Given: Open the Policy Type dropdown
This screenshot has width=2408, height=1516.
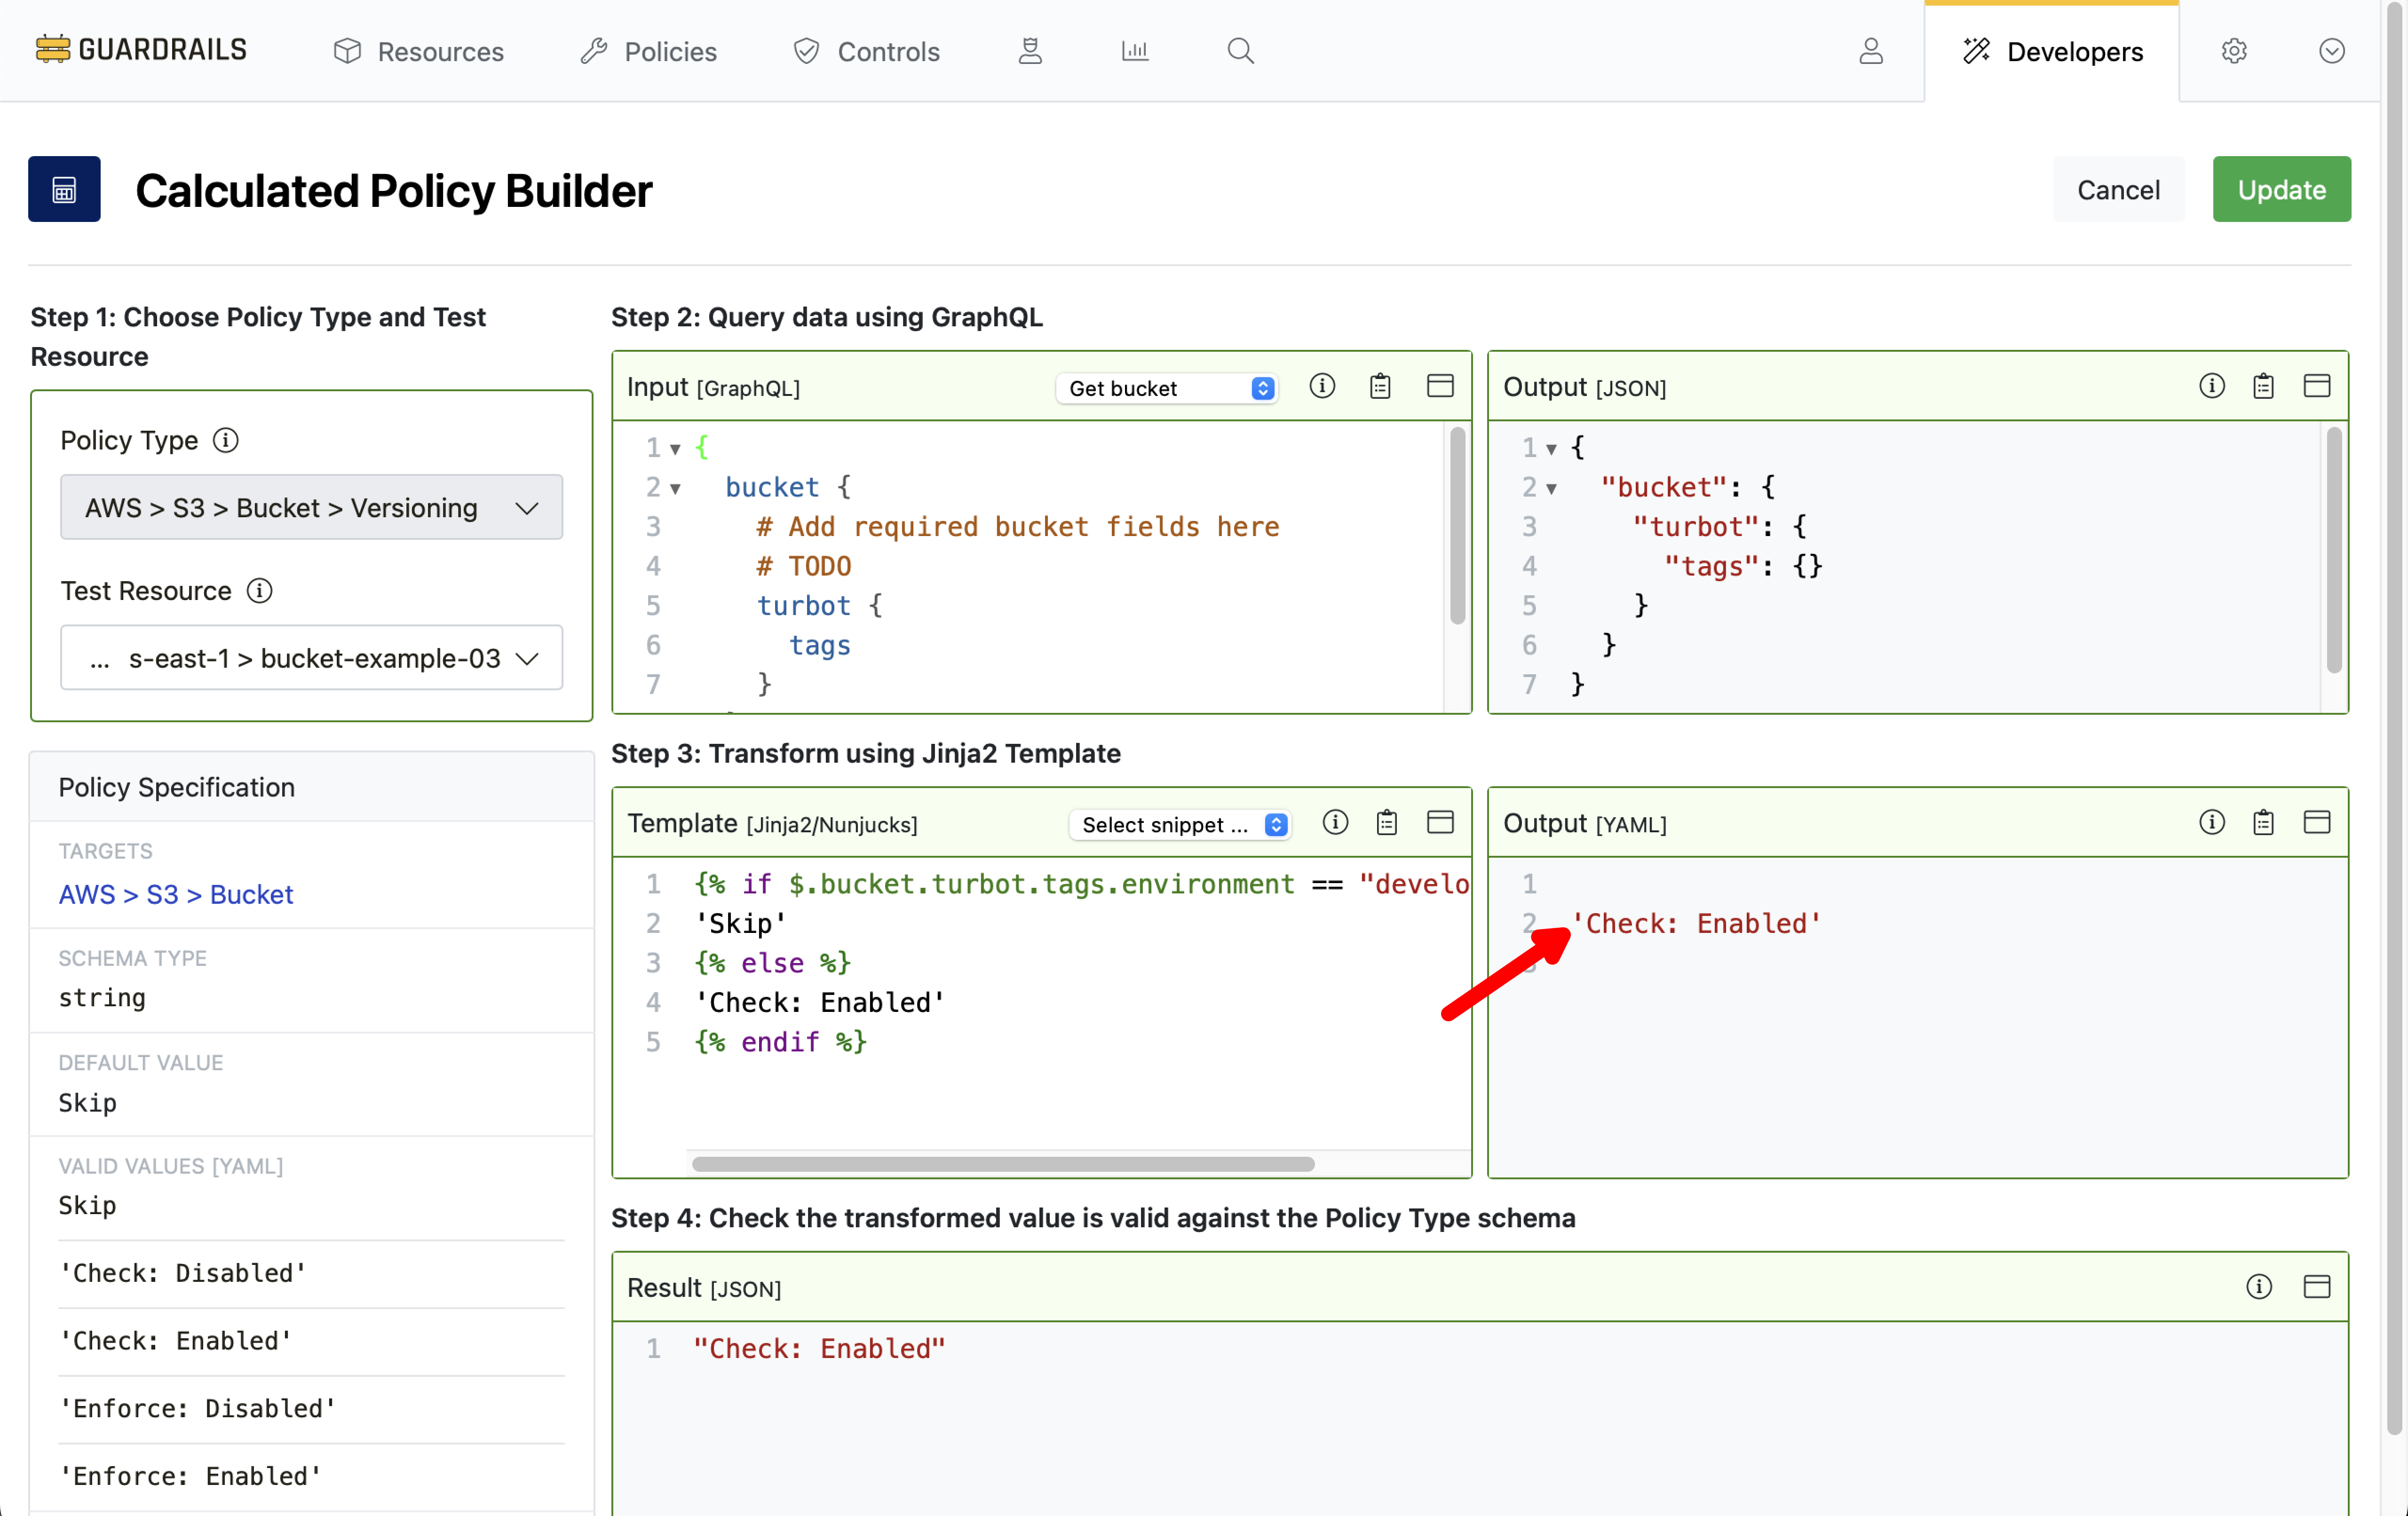Looking at the screenshot, I should (311, 507).
